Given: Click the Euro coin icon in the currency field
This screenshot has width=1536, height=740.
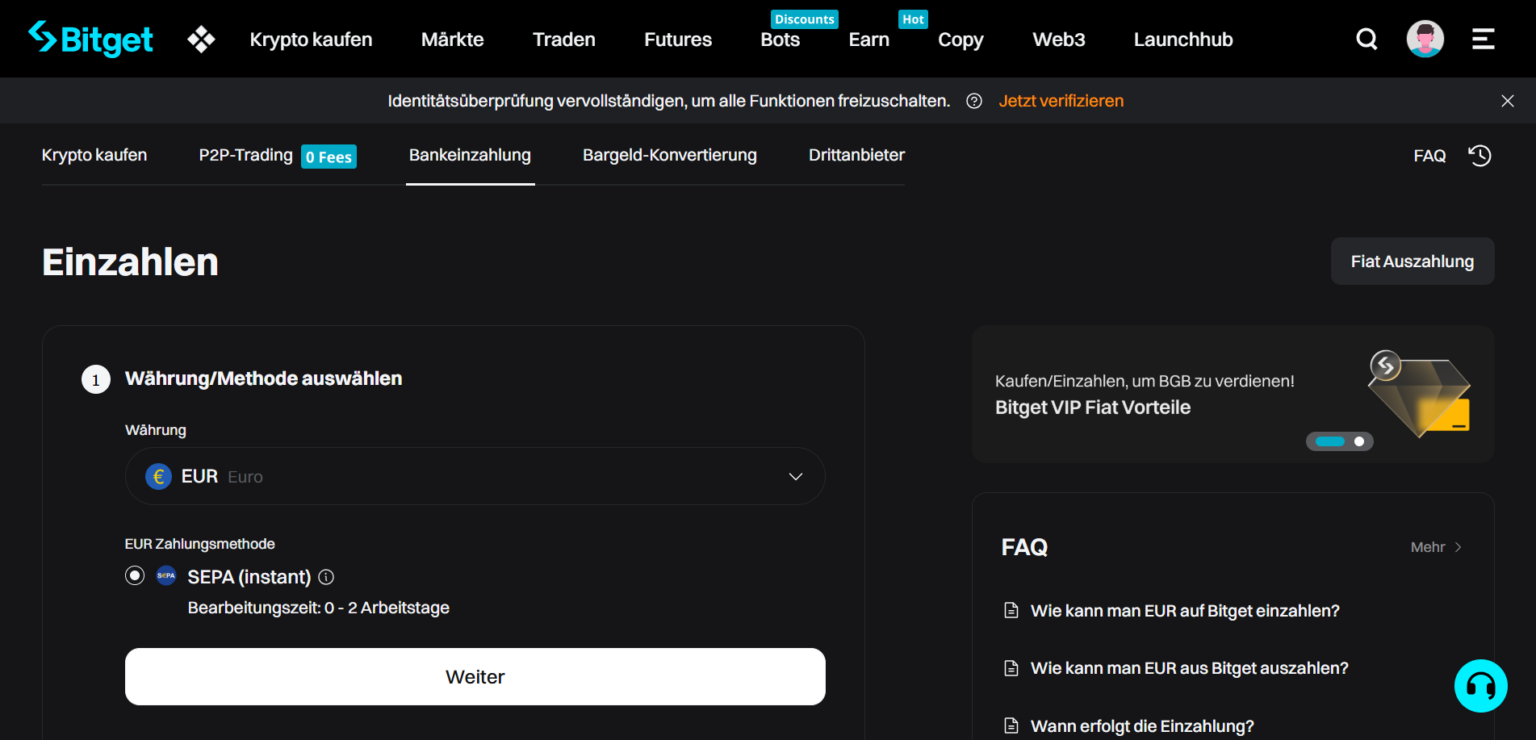Looking at the screenshot, I should [x=158, y=476].
